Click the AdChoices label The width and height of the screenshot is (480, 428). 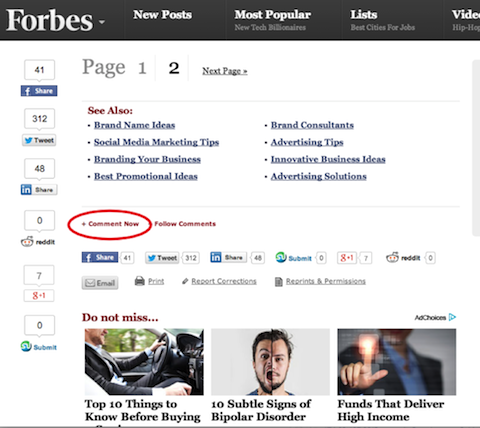pos(430,317)
